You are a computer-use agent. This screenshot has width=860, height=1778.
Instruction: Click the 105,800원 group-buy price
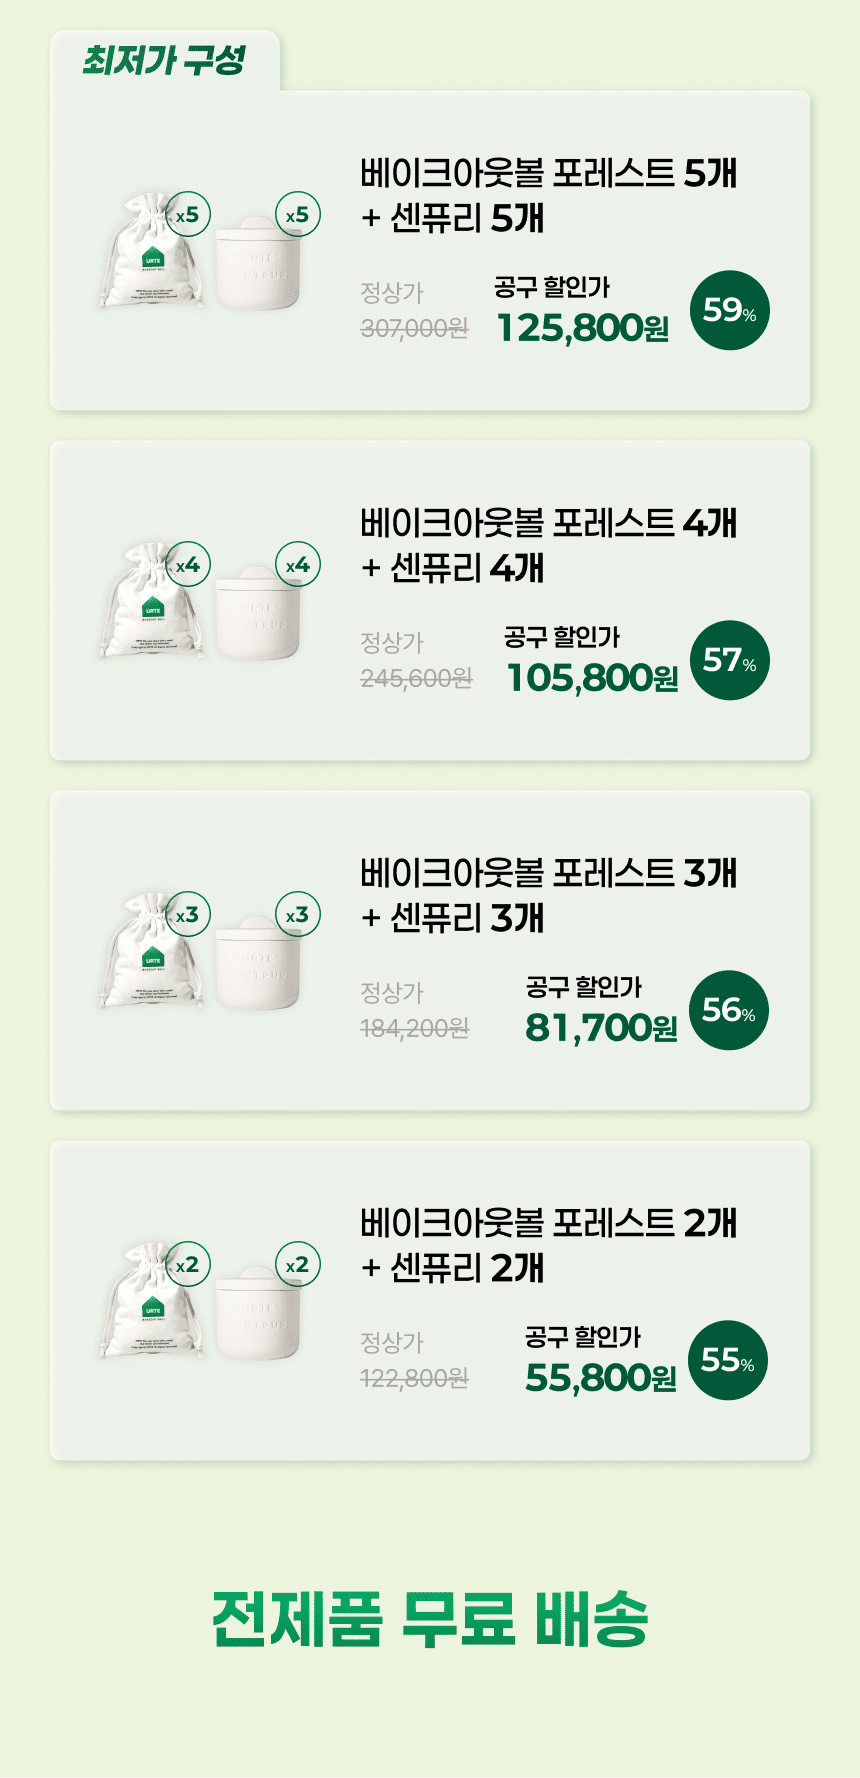[591, 678]
